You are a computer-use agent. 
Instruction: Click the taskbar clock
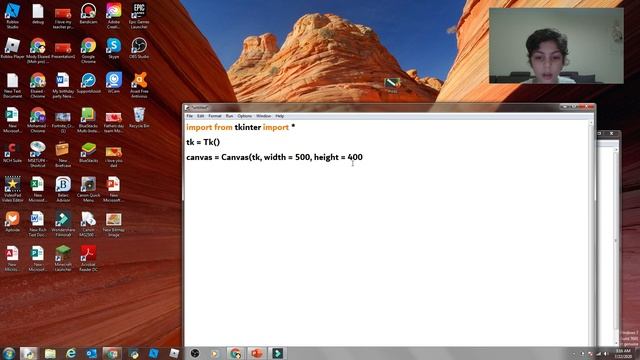coord(623,353)
